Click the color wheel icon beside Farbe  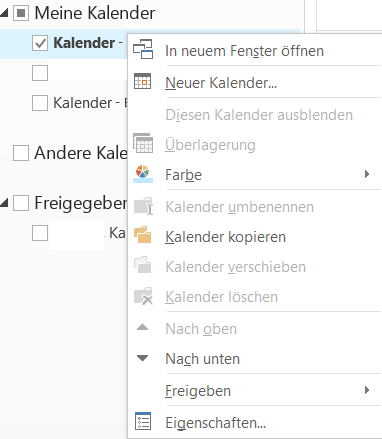click(x=143, y=174)
